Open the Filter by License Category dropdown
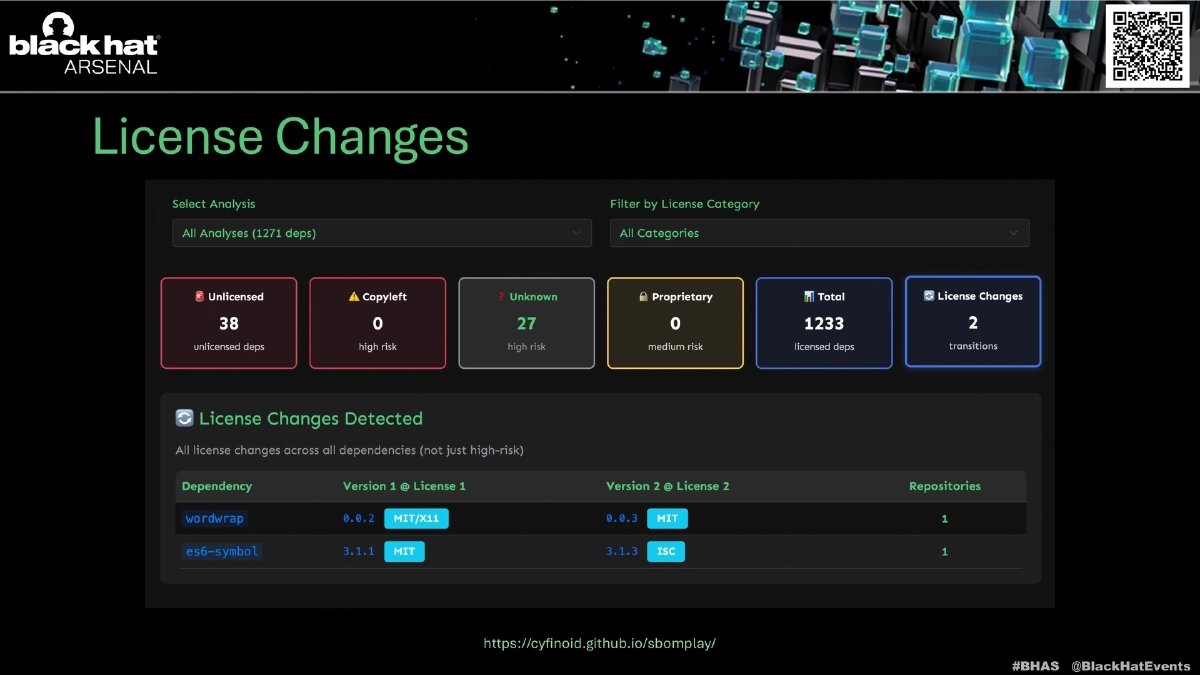 [819, 233]
